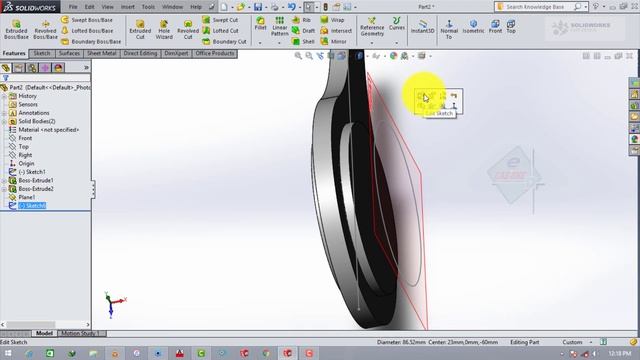The height and width of the screenshot is (360, 640).
Task: Expand the History folder node
Action: (x=4, y=96)
